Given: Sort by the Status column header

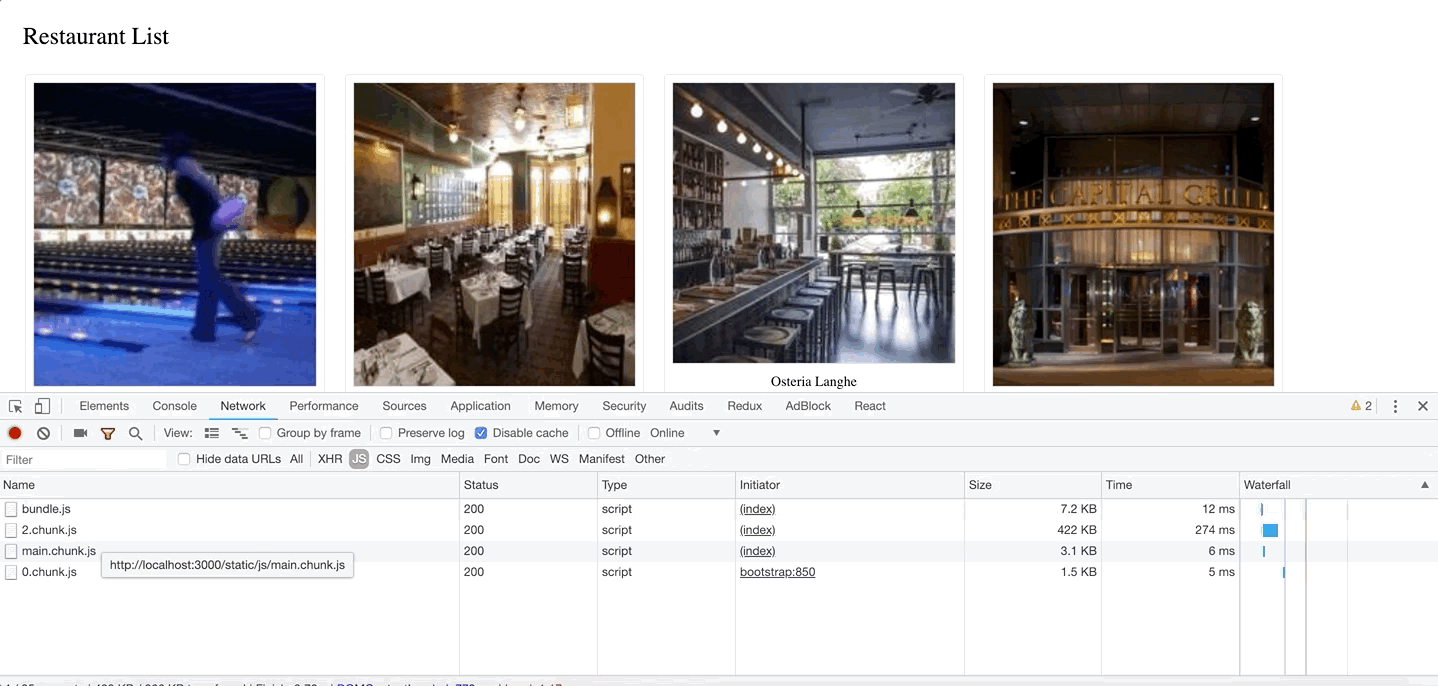Looking at the screenshot, I should point(528,485).
